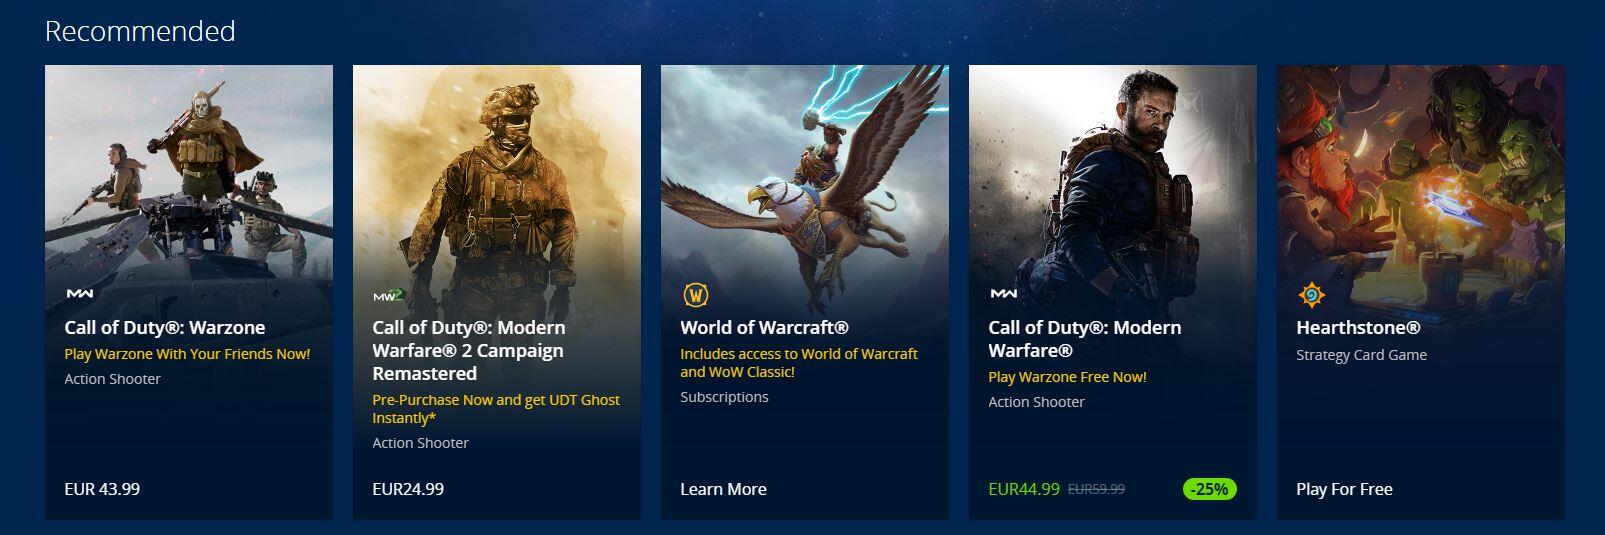Viewport: 1605px width, 535px height.
Task: Click the World of Warcraft gold W icon
Action: click(696, 295)
